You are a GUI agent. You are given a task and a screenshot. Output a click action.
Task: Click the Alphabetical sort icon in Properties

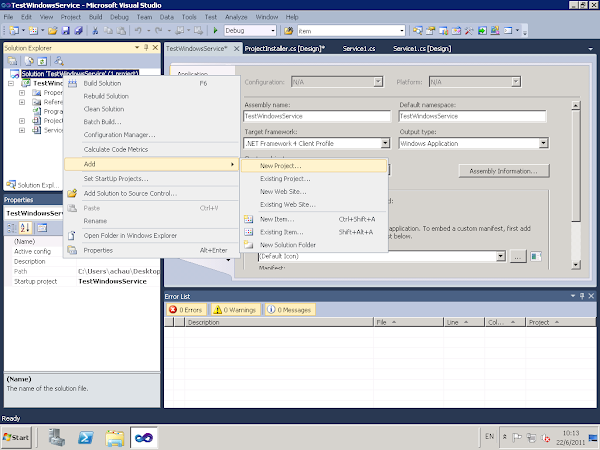[25, 228]
